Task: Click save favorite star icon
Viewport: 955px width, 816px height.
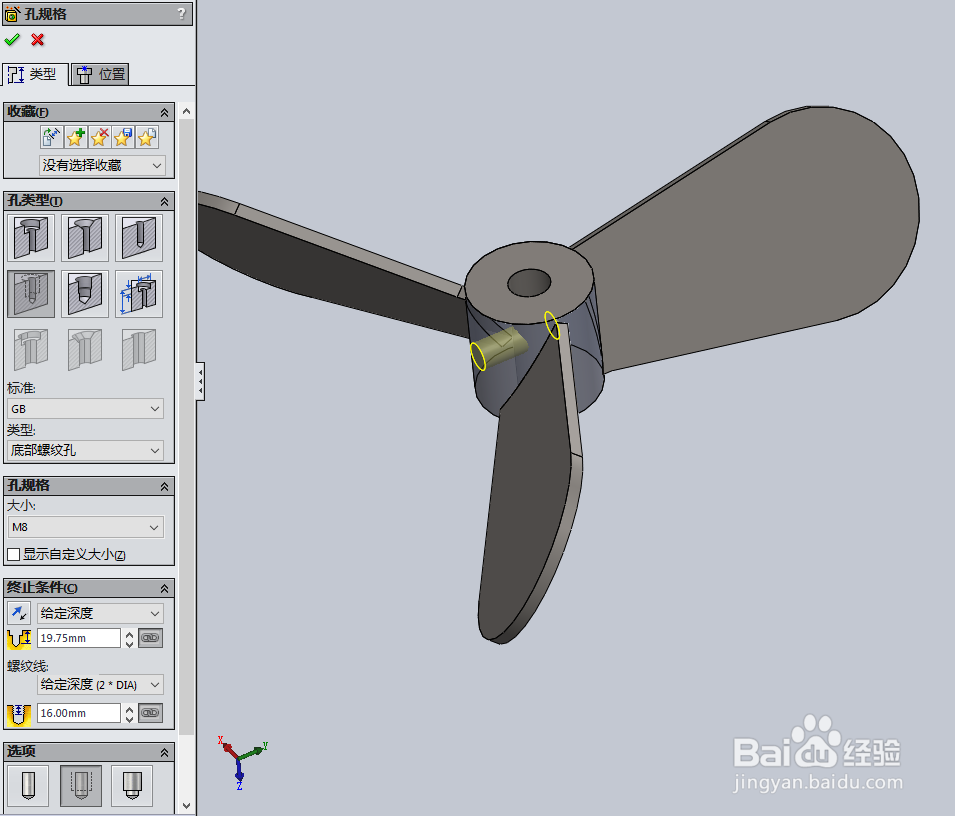Action: 123,137
